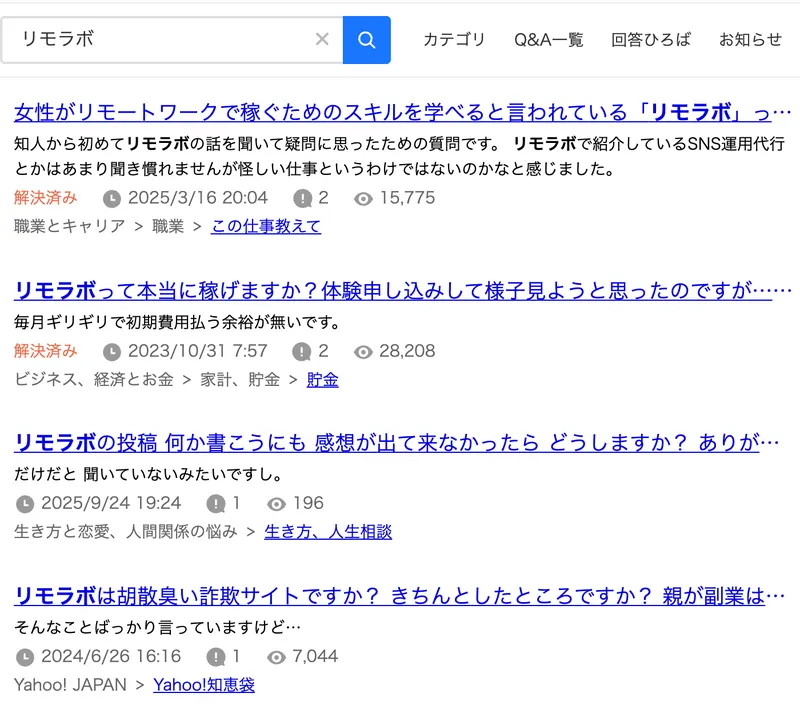Click the blue search magnifier button

(x=366, y=40)
